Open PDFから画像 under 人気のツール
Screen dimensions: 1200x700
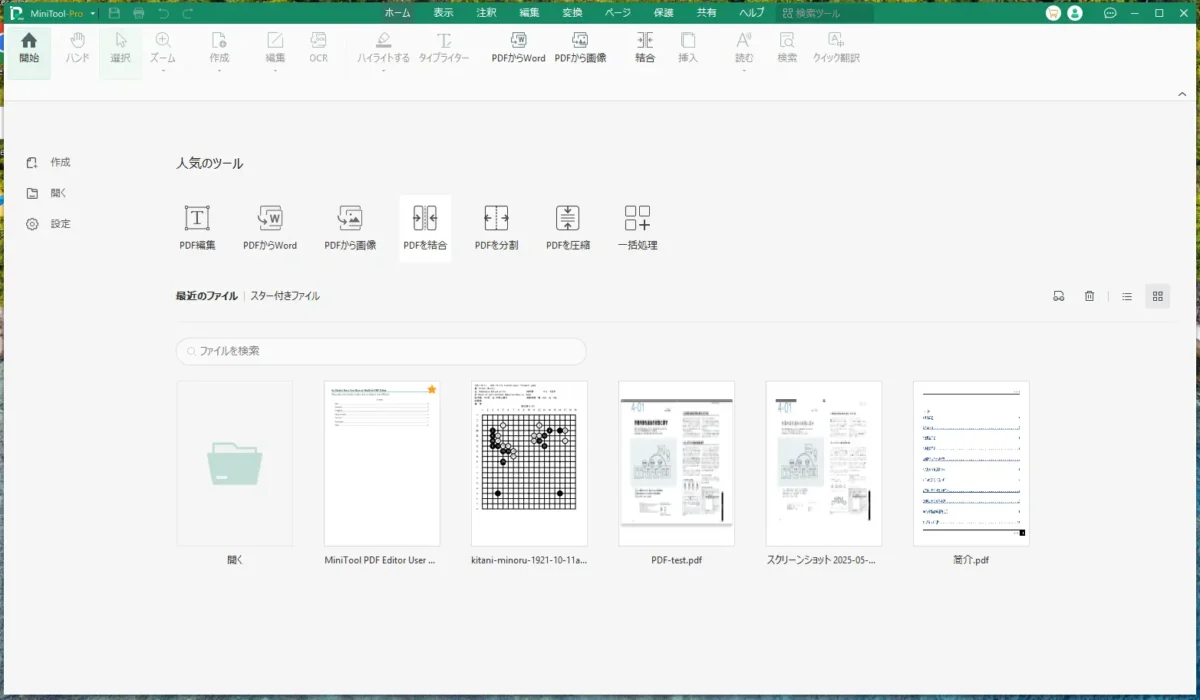(x=350, y=228)
